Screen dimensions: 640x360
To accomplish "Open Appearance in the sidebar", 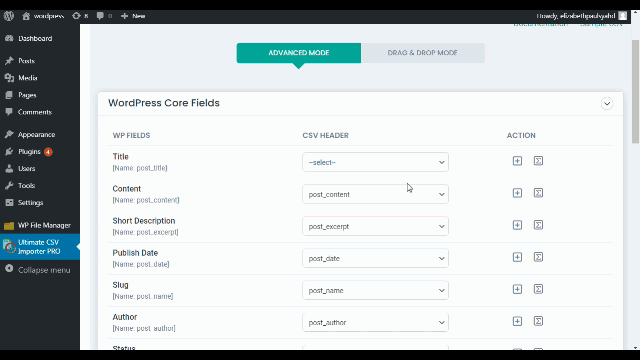I will tap(40, 135).
